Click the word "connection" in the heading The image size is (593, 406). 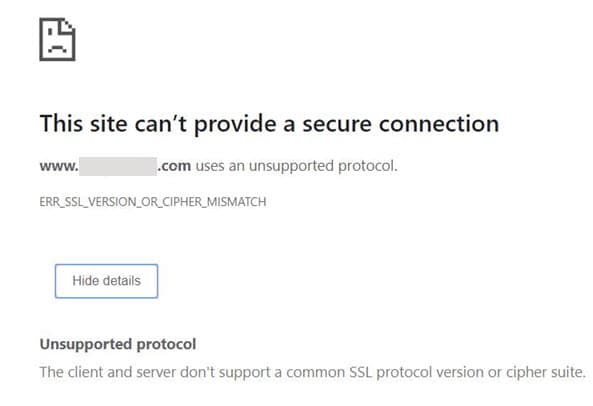tap(439, 124)
